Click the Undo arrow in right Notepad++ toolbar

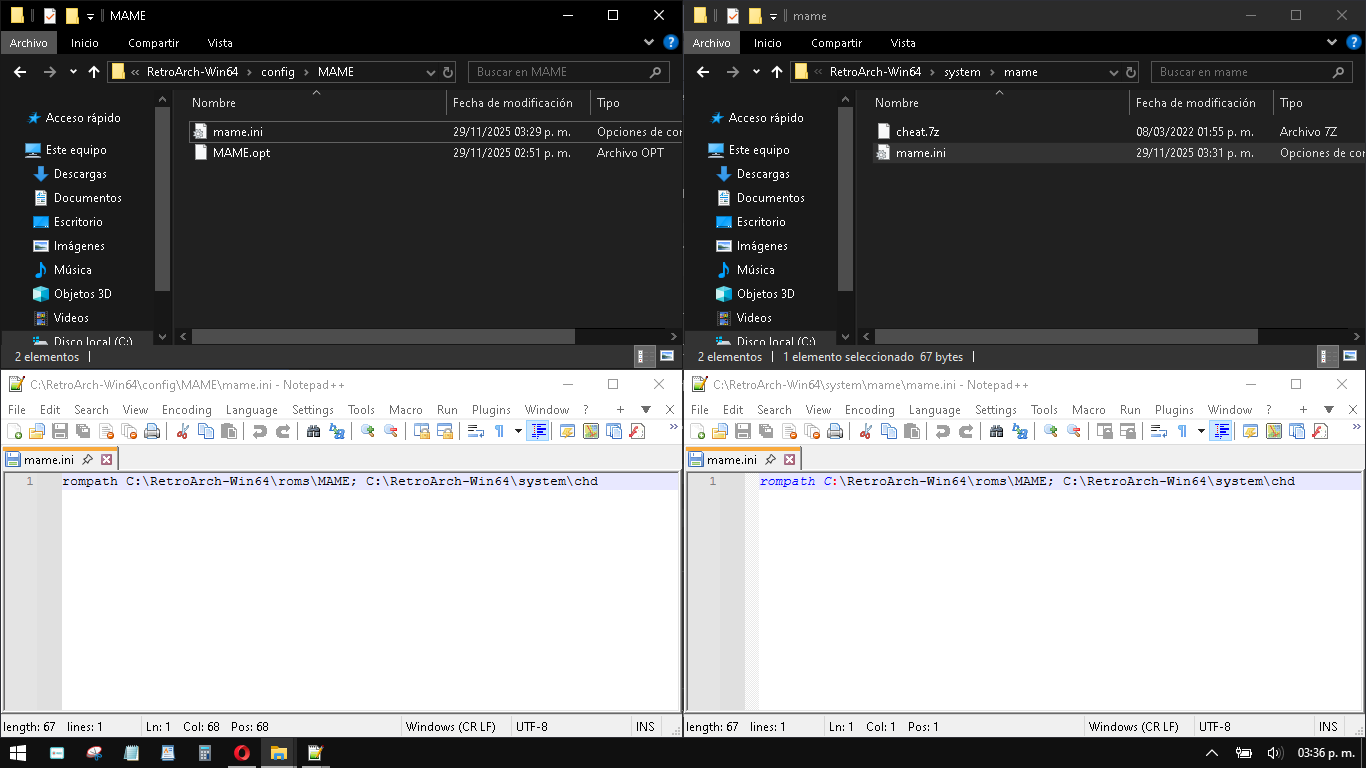point(943,431)
